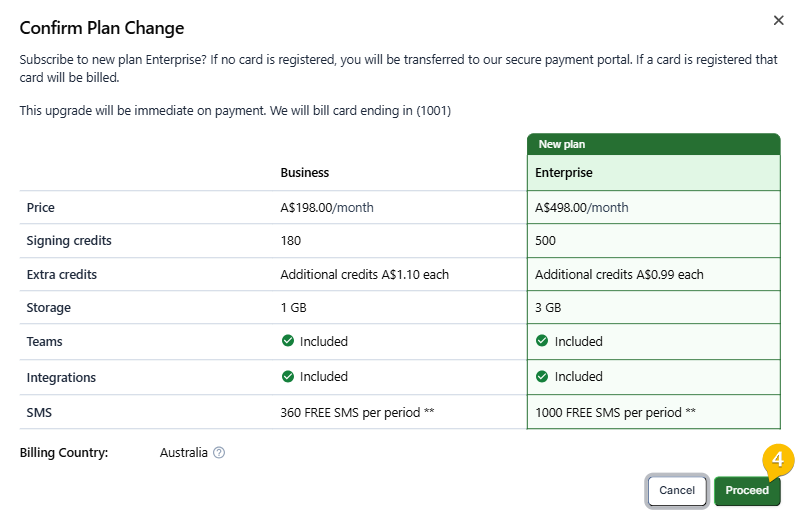Click the Signing credits row label
This screenshot has width=798, height=522.
point(69,241)
